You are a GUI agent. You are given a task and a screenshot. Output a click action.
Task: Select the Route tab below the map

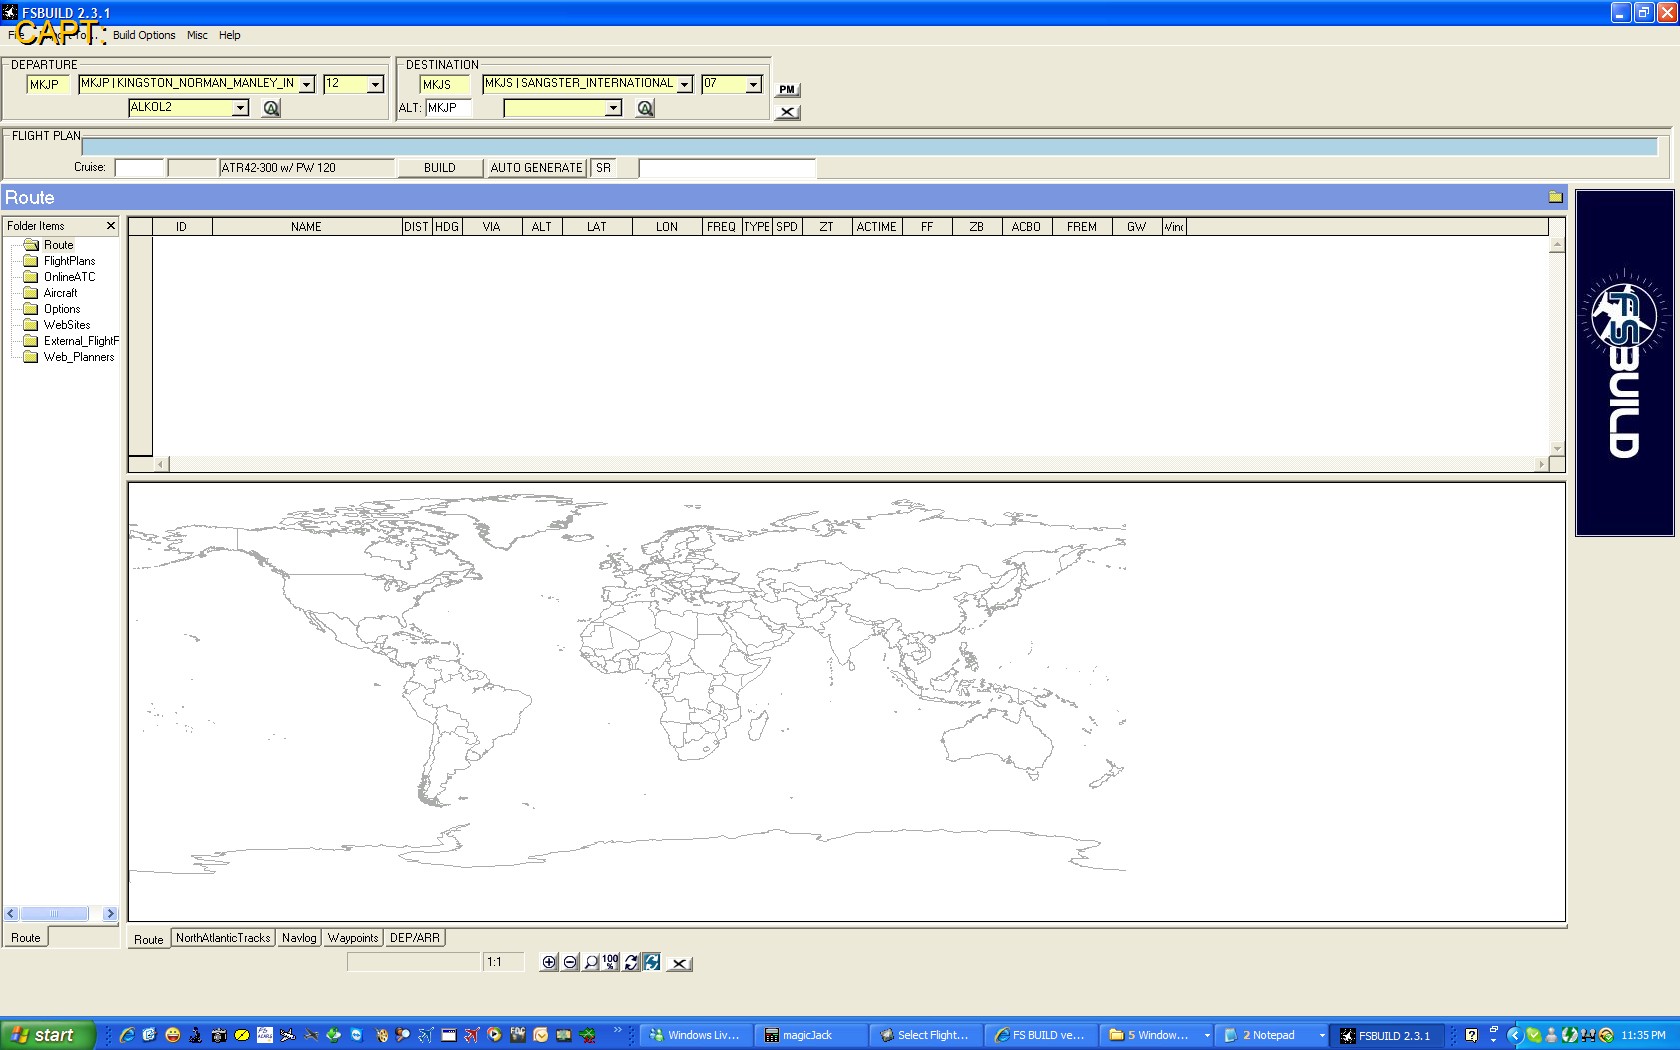149,939
